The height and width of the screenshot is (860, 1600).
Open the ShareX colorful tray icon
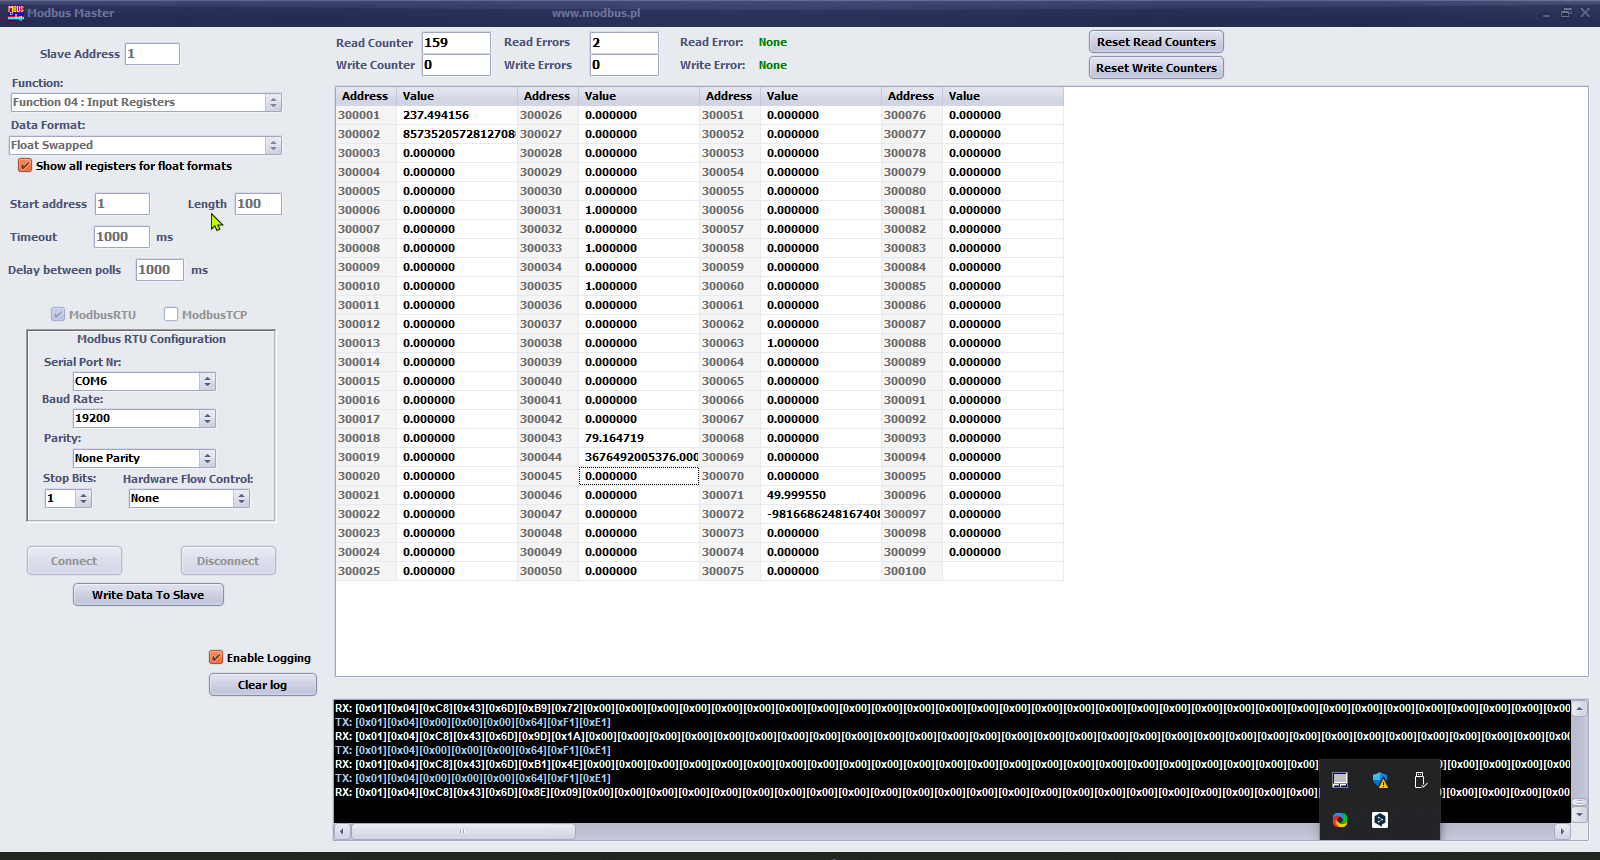point(1340,820)
